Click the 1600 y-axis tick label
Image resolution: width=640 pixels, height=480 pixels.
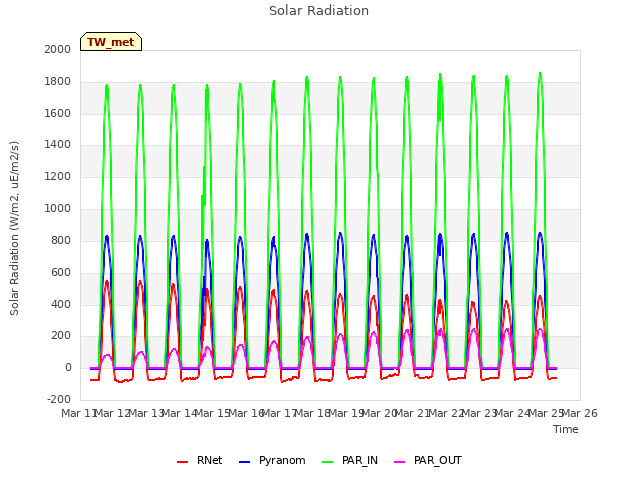coord(58,113)
